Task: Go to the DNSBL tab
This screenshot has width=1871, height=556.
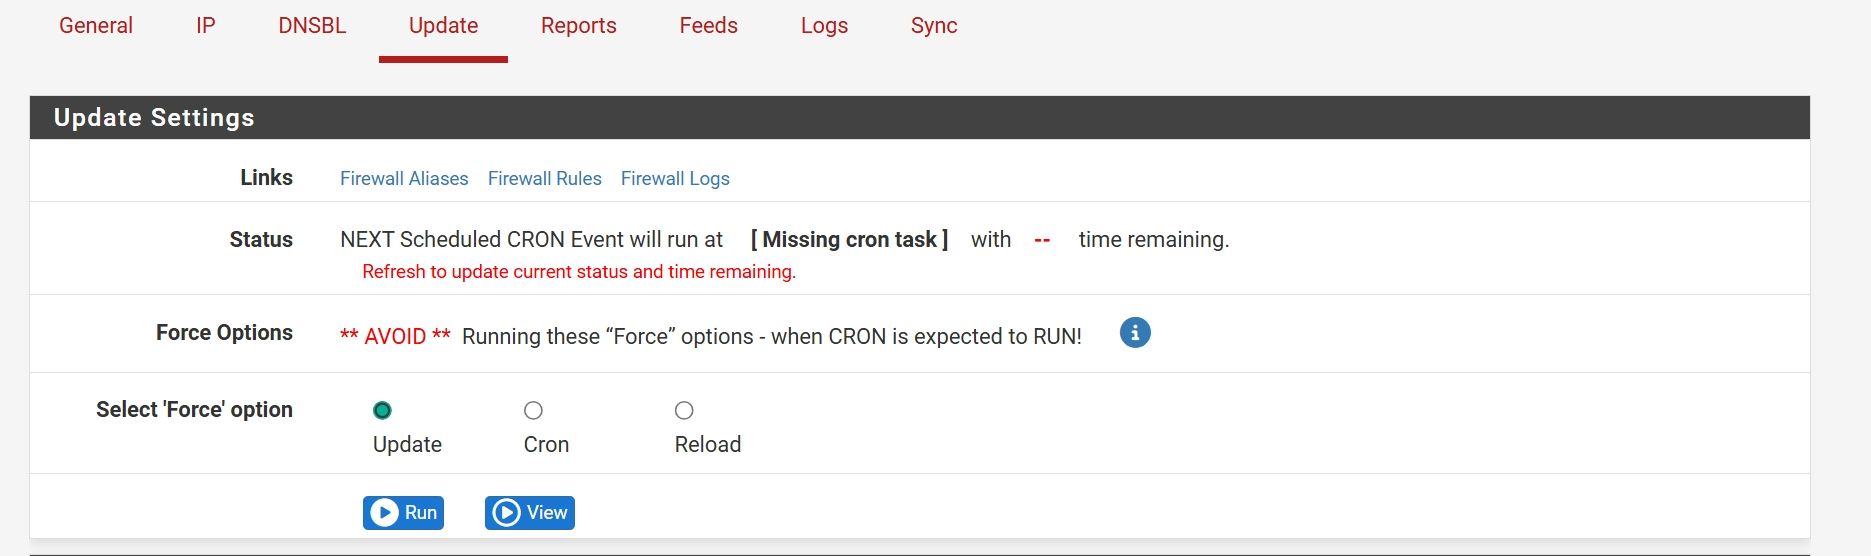Action: (312, 26)
